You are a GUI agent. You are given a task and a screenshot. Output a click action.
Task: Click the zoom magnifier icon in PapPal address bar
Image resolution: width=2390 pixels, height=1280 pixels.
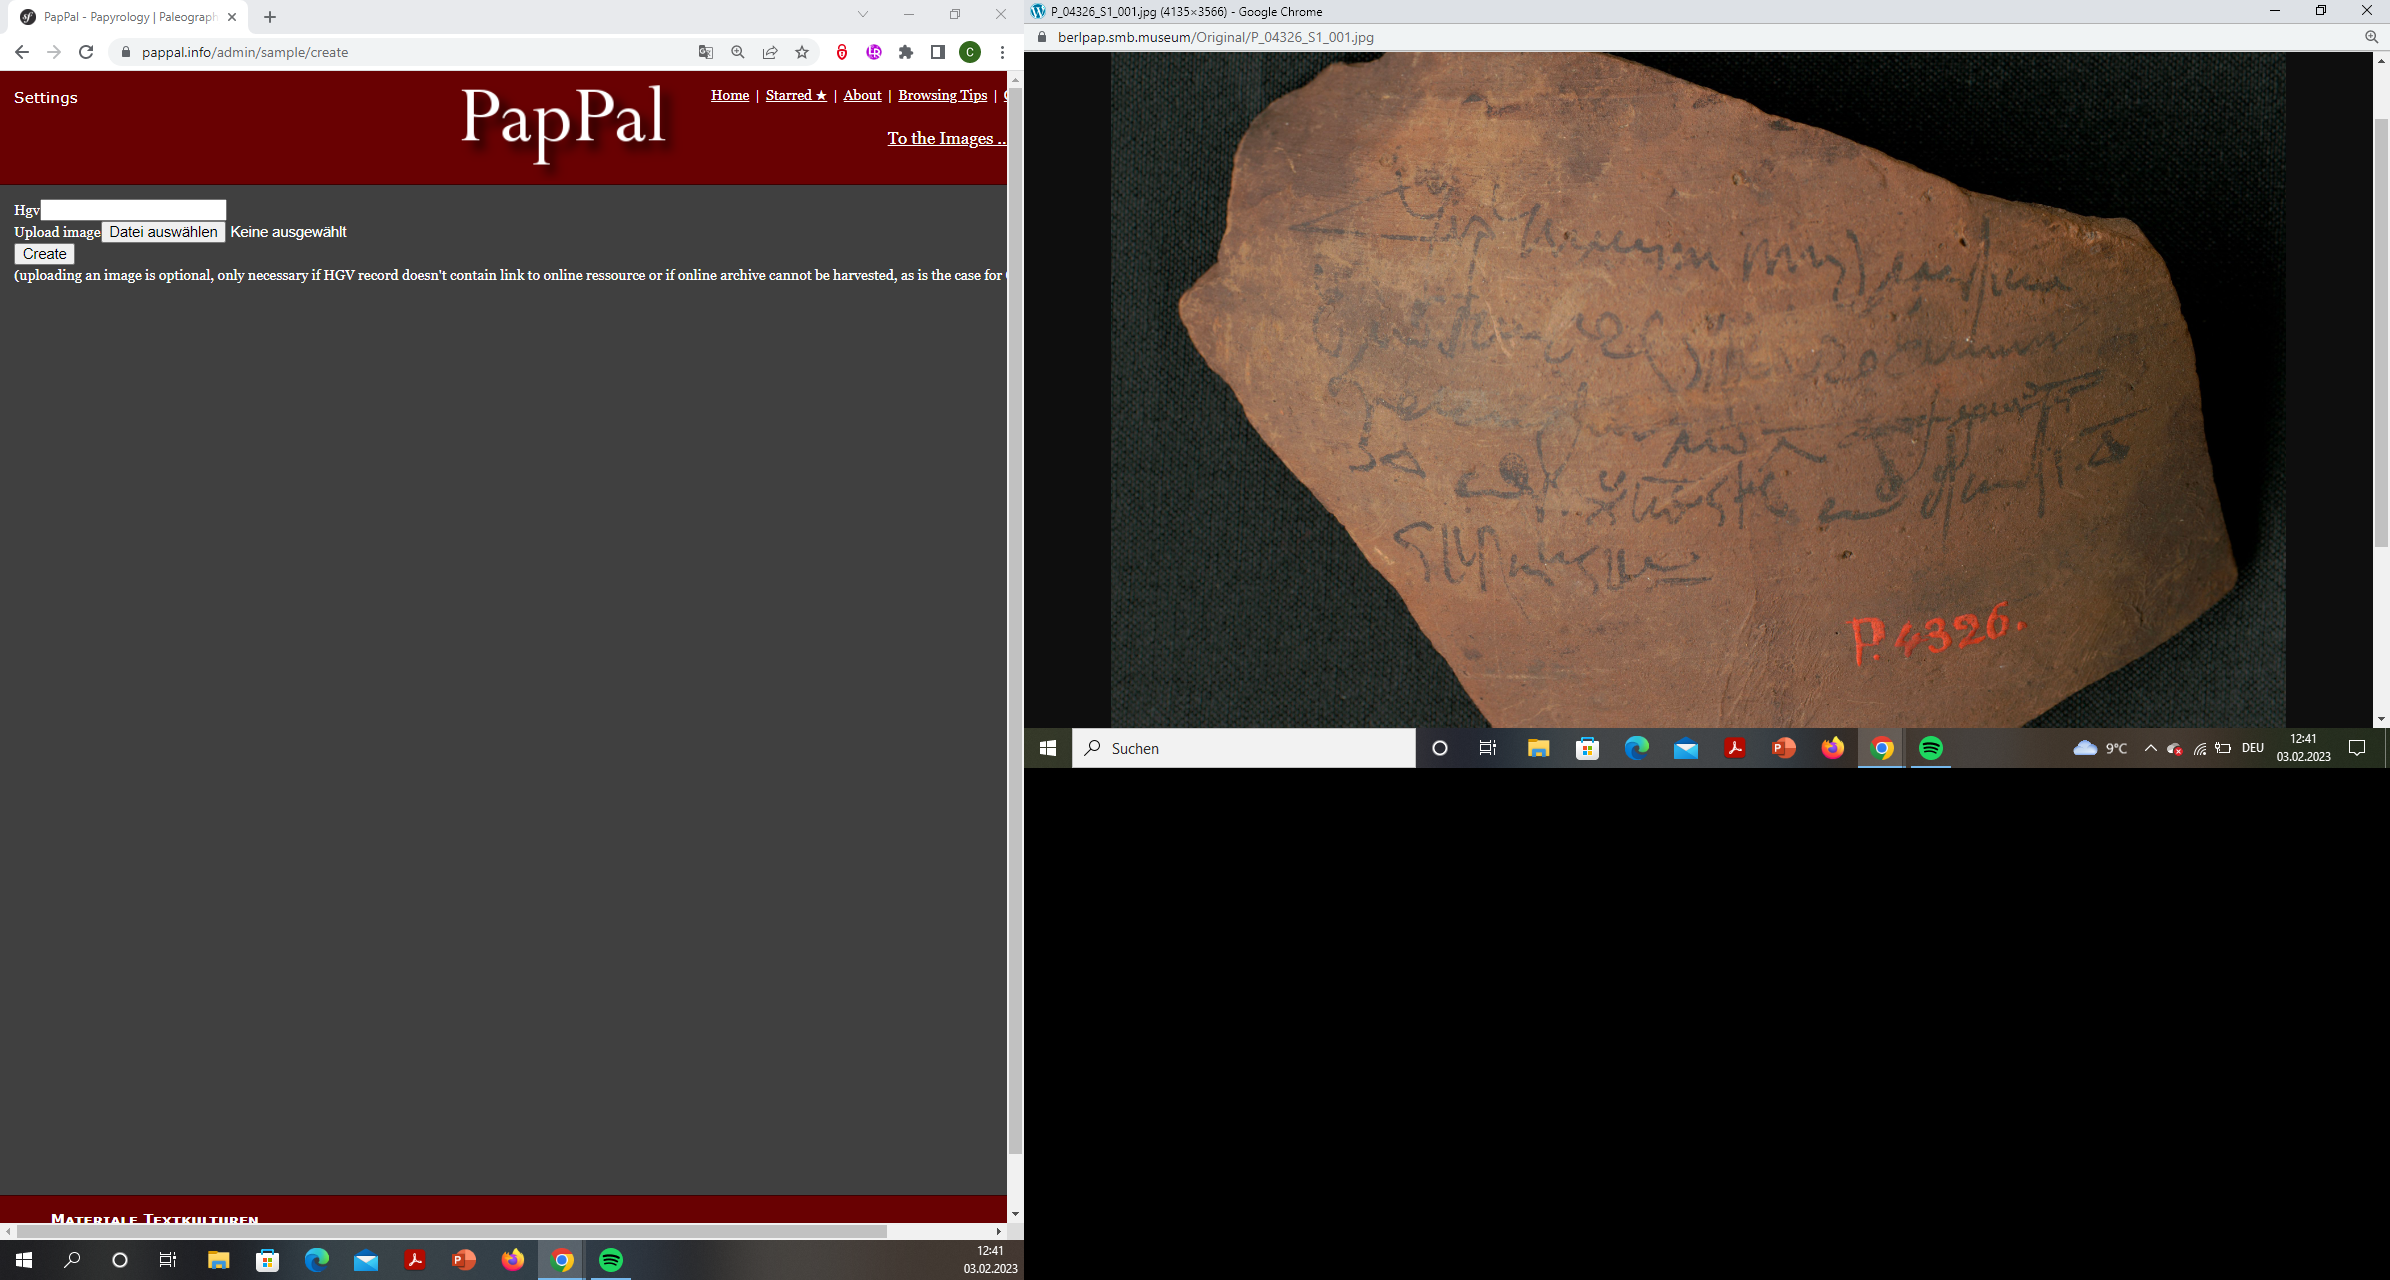pos(738,52)
